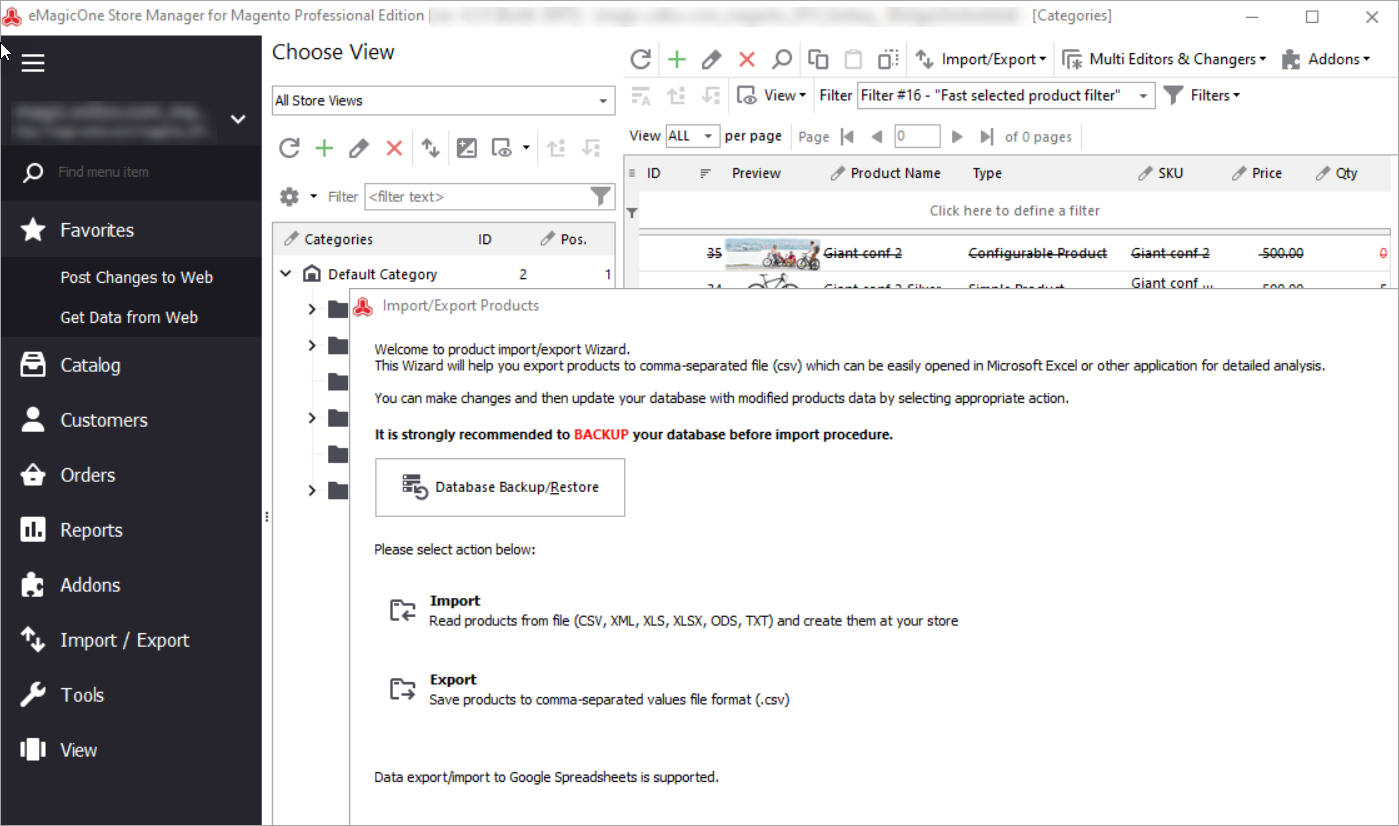Click the Categories column header
This screenshot has width=1399, height=826.
(x=338, y=239)
